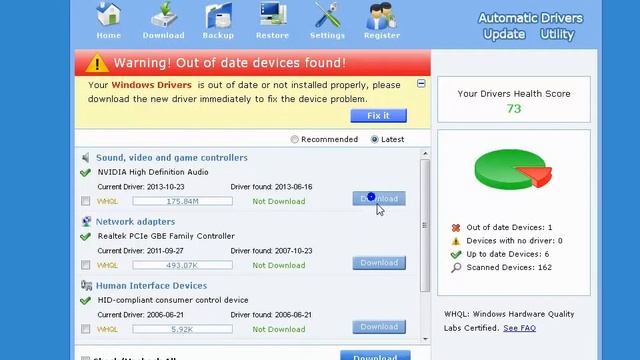Click the Windows Drivers red text
640x360 pixels.
151,85
